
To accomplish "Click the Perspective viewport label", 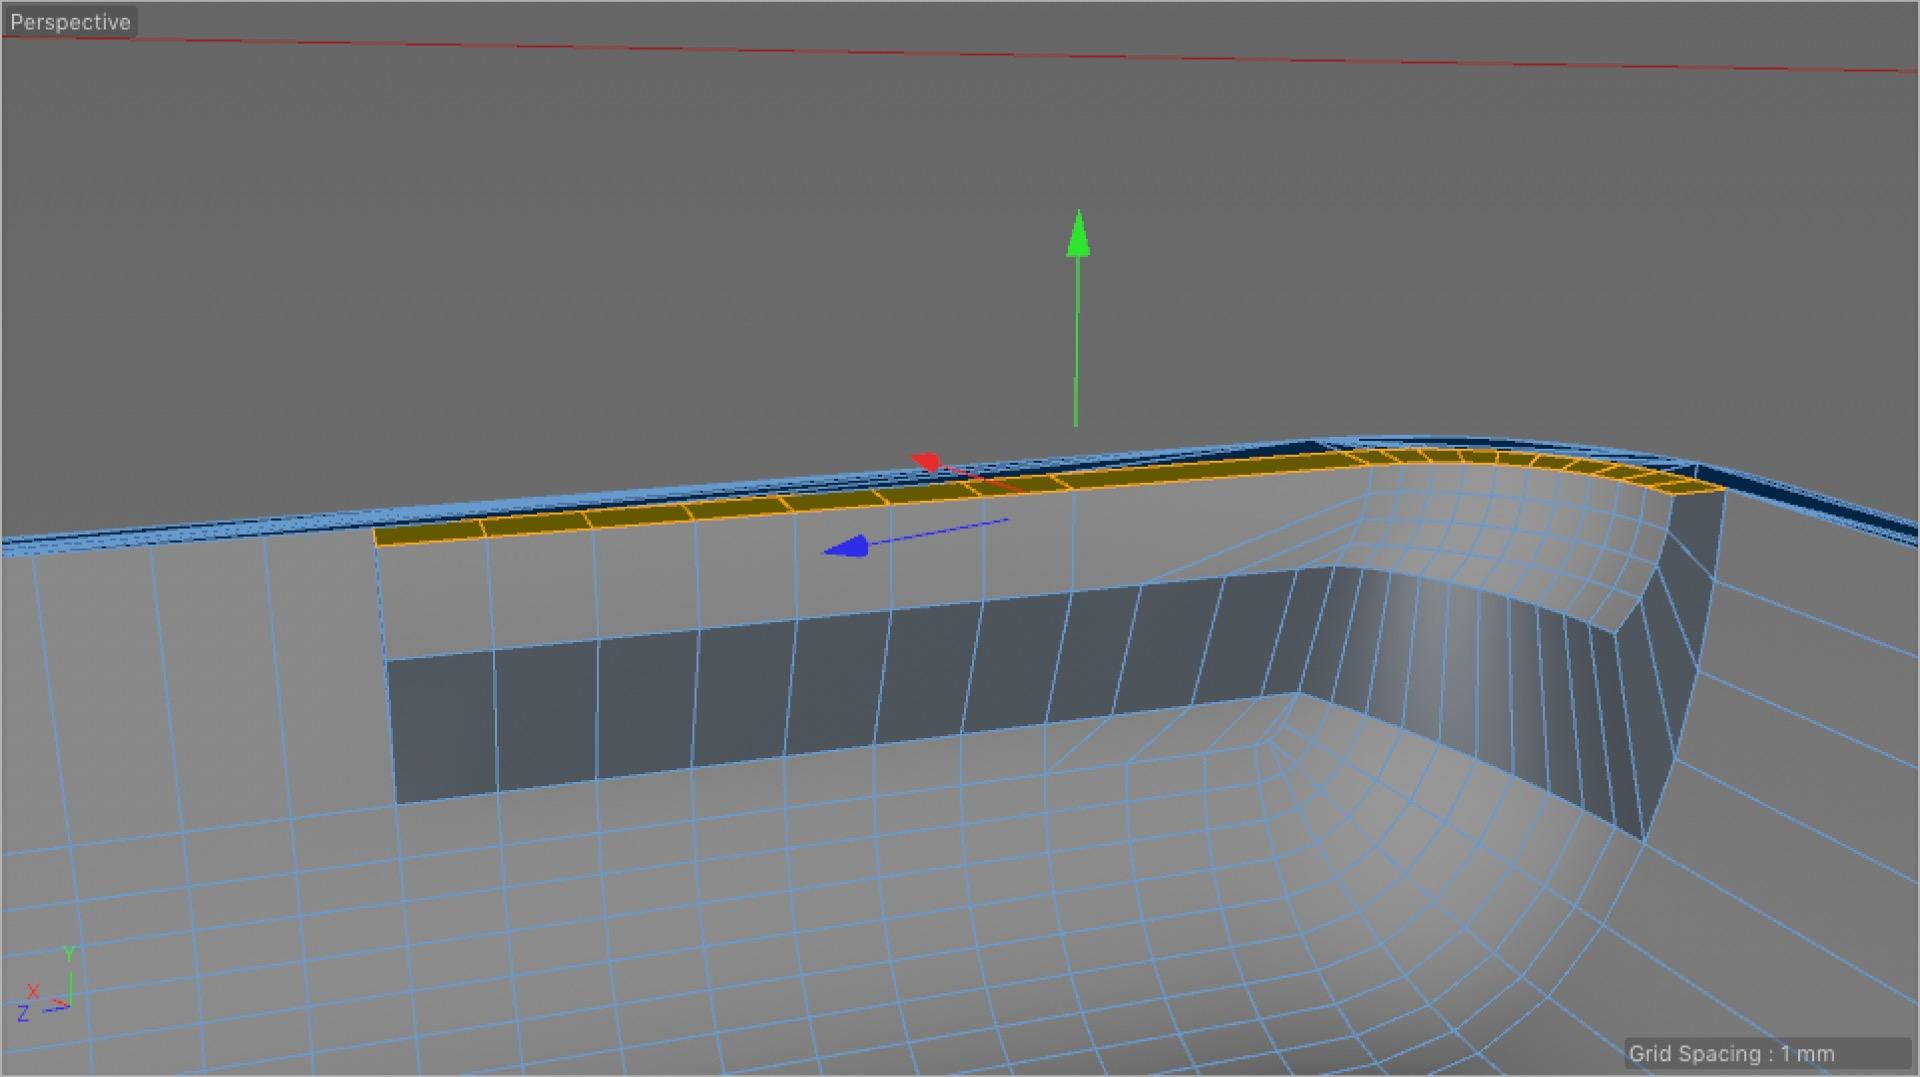I will 70,22.
